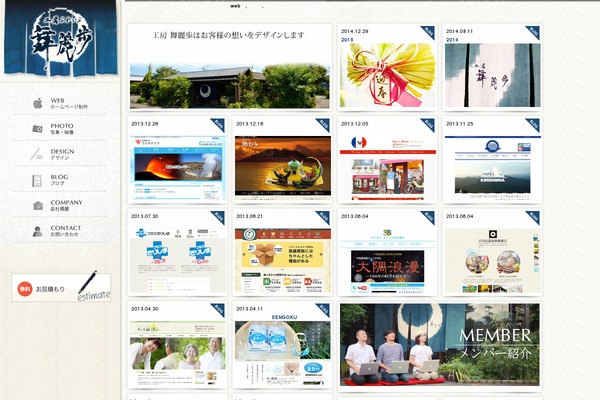
Task: Click the 2013.07.30 date text
Action: pyautogui.click(x=145, y=216)
